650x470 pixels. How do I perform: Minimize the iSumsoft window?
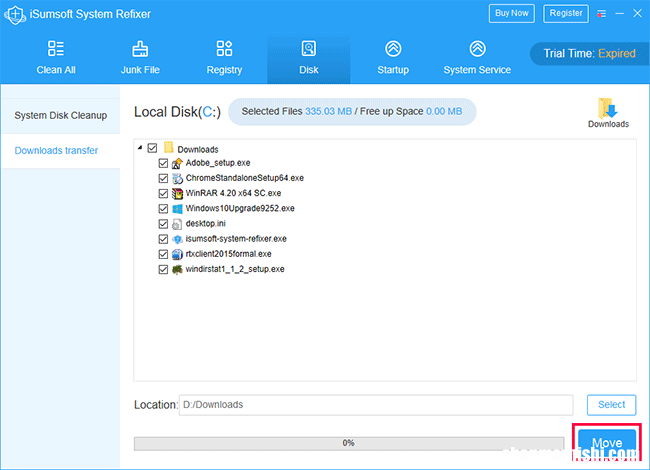[x=619, y=14]
